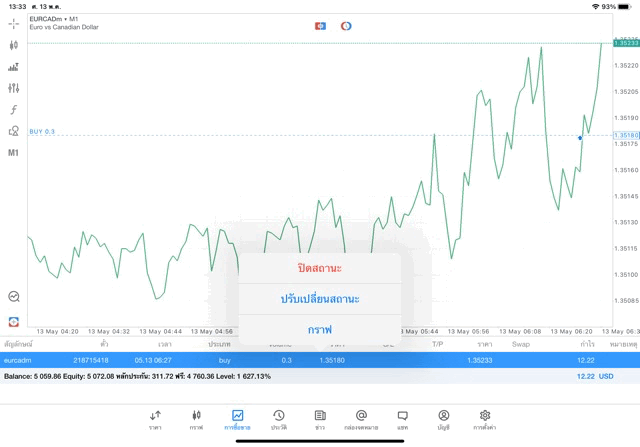Open ข่าว news from bottom bar

tap(320, 419)
